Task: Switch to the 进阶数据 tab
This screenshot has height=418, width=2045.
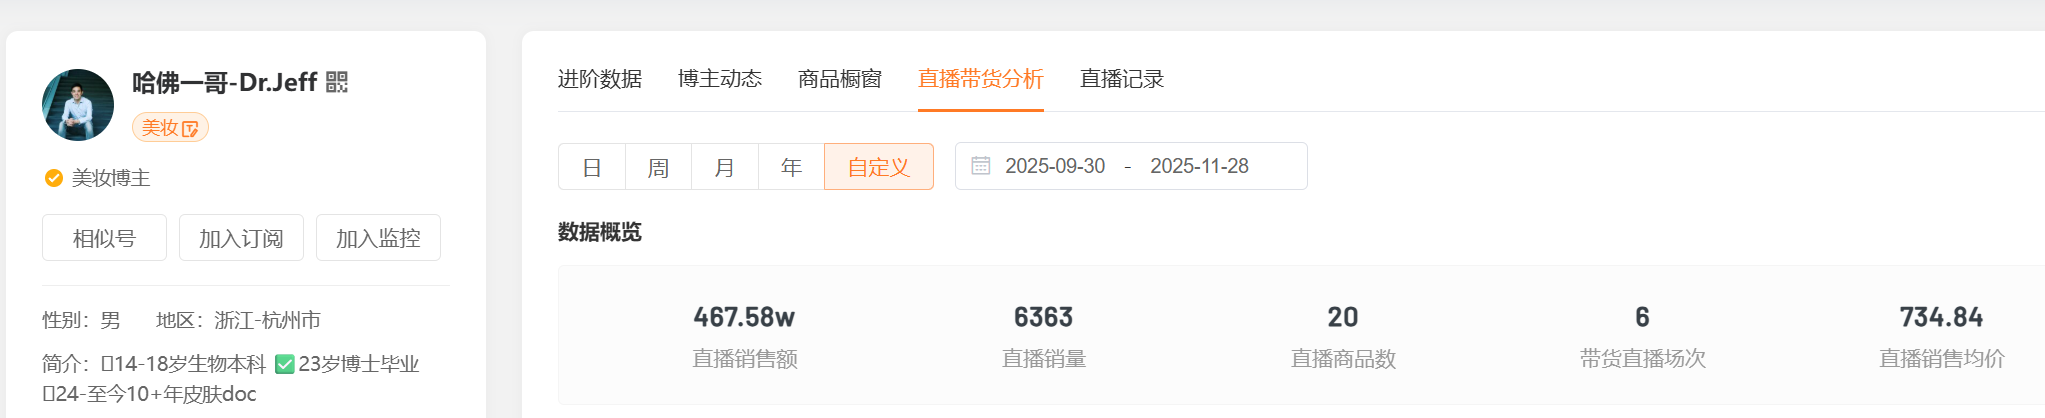Action: pos(600,79)
